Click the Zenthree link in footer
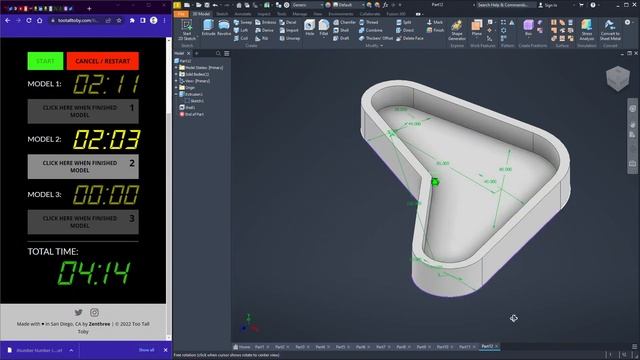The height and width of the screenshot is (360, 640). [100, 324]
